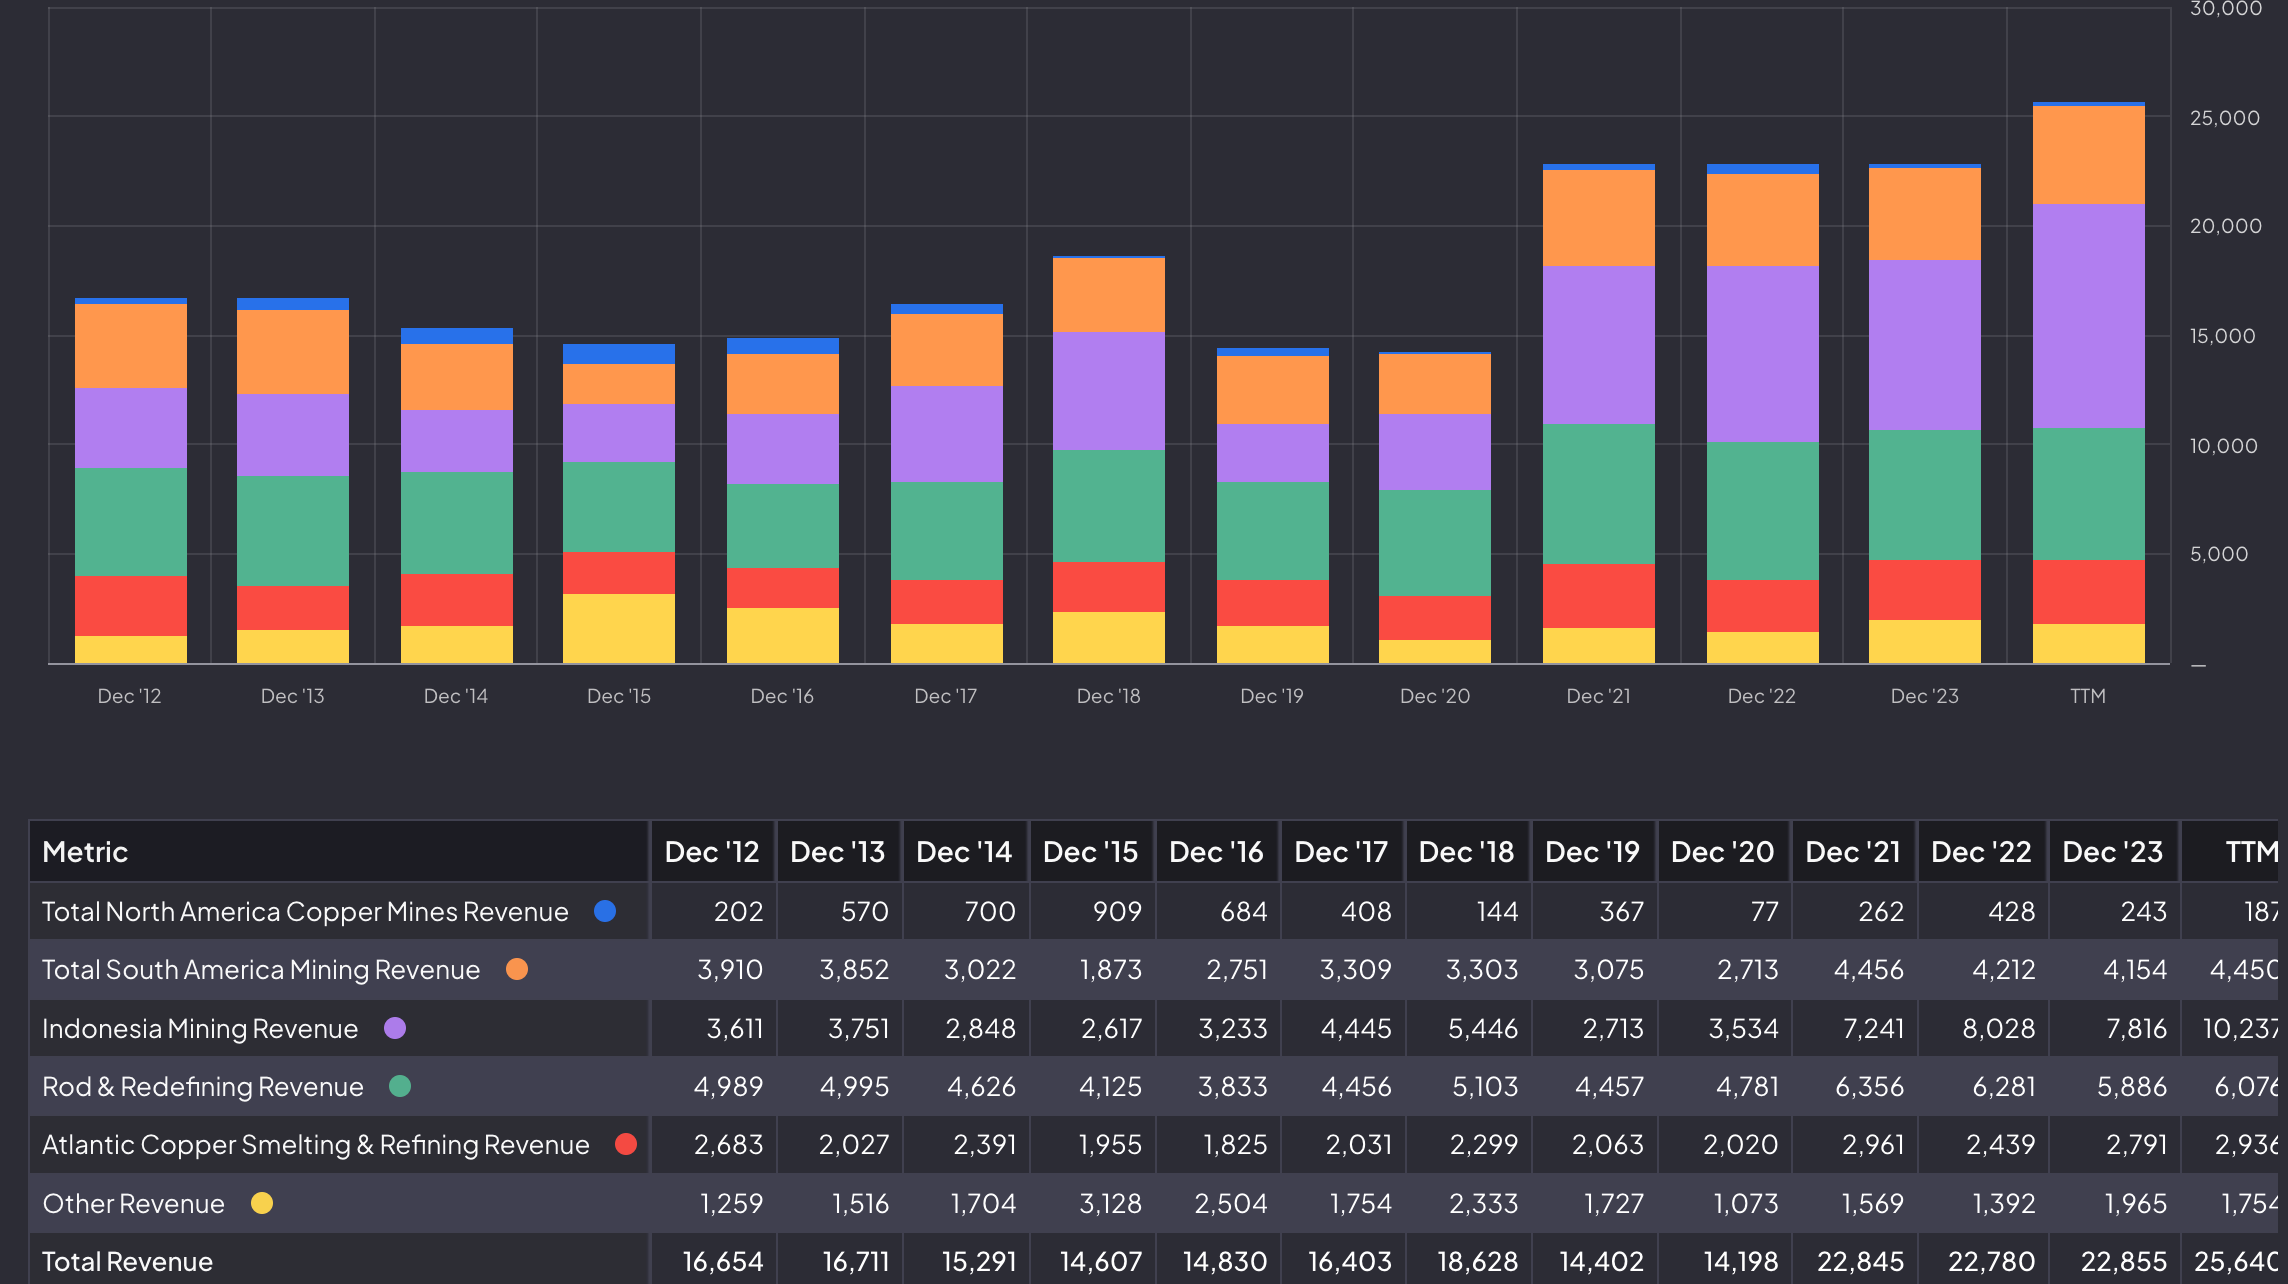The height and width of the screenshot is (1284, 2288).
Task: Click the Dec '18 table column header
Action: tap(1466, 852)
